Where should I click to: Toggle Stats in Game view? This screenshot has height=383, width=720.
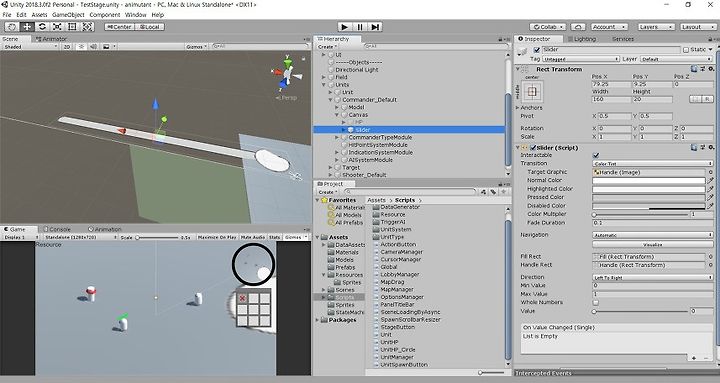275,237
